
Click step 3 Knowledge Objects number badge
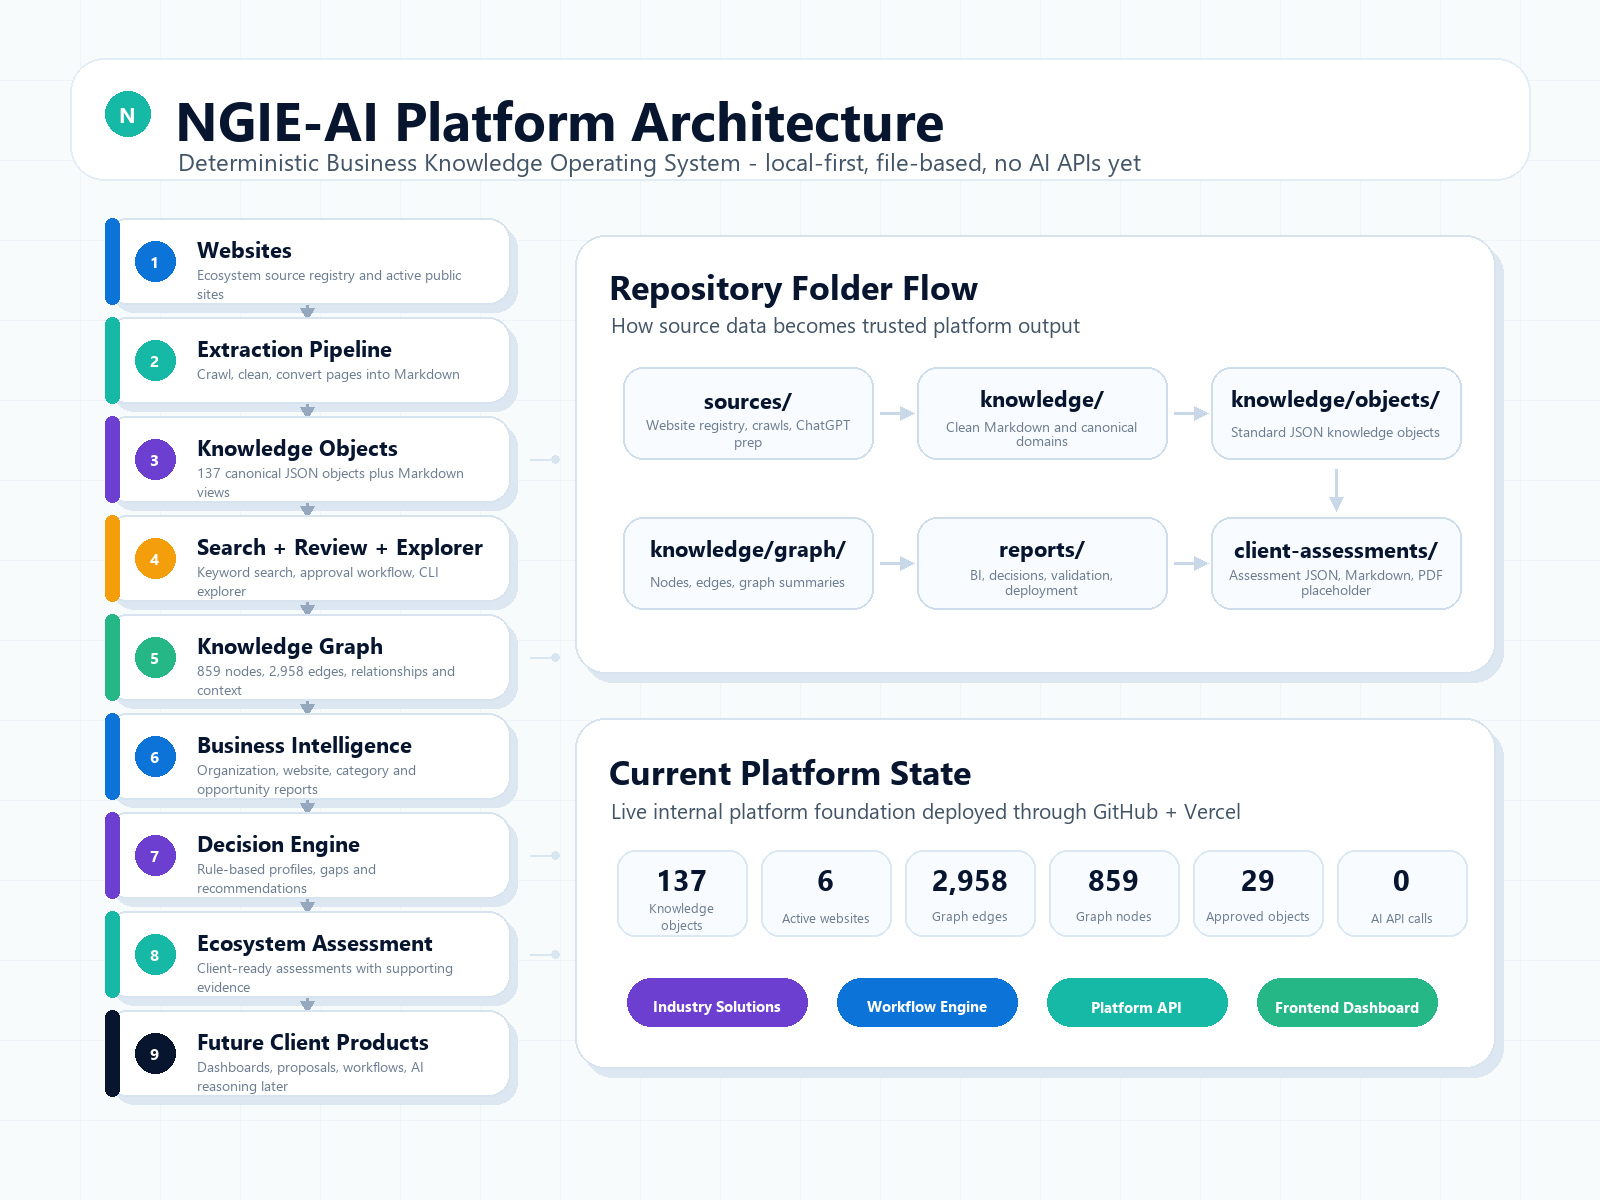(155, 460)
